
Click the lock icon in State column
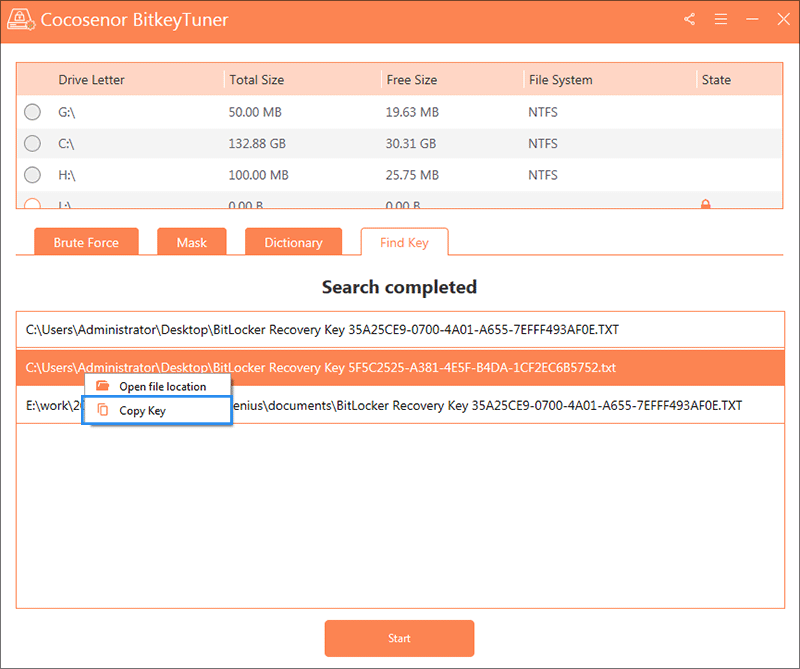[x=706, y=204]
